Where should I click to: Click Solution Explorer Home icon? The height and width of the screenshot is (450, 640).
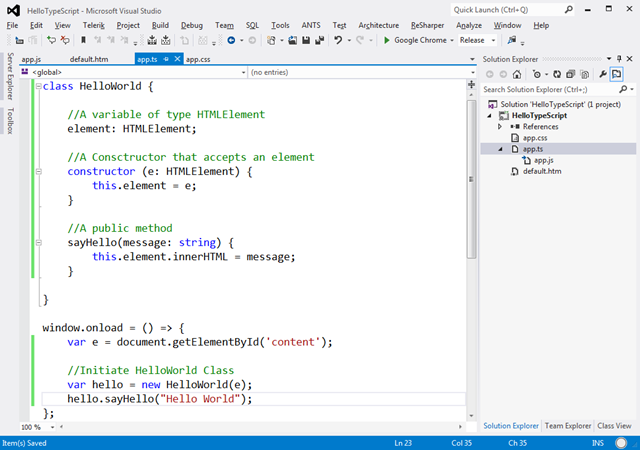[x=517, y=74]
